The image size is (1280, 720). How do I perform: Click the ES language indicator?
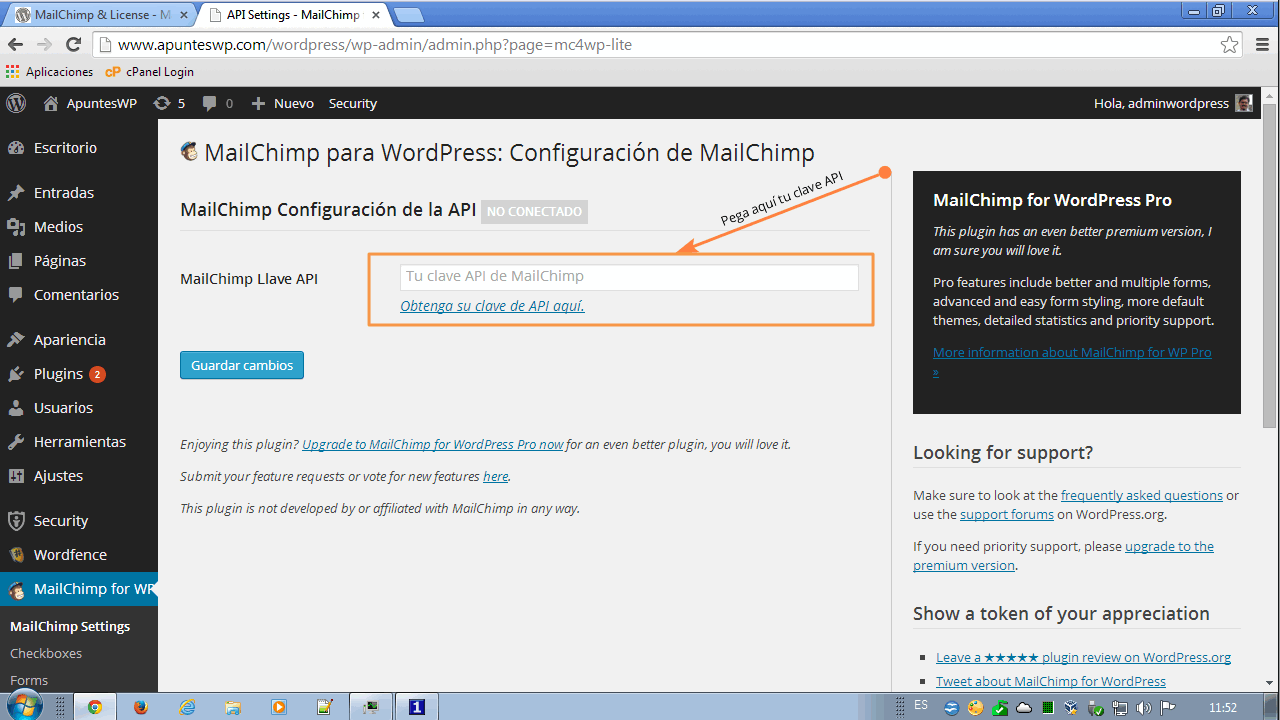tap(921, 705)
